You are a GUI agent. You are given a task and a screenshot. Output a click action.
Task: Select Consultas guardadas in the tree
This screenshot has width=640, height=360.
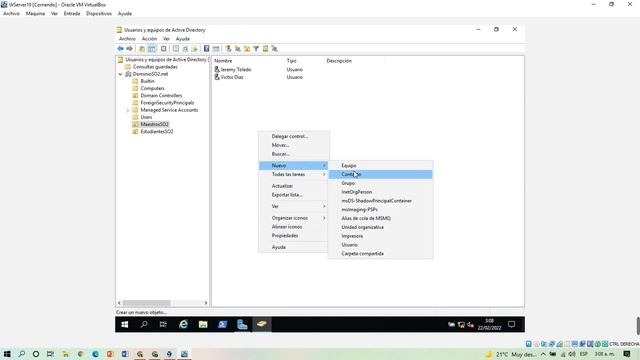point(155,67)
